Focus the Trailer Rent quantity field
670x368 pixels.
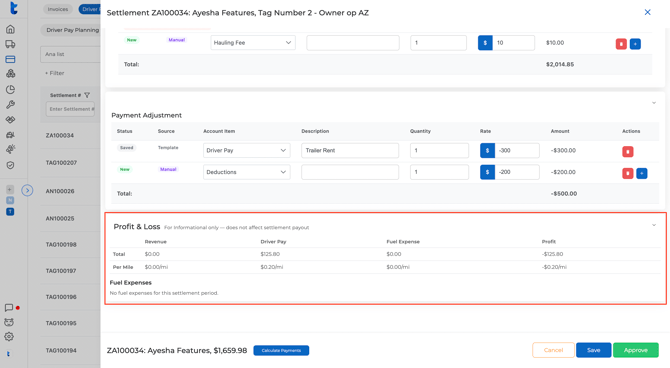pos(439,150)
